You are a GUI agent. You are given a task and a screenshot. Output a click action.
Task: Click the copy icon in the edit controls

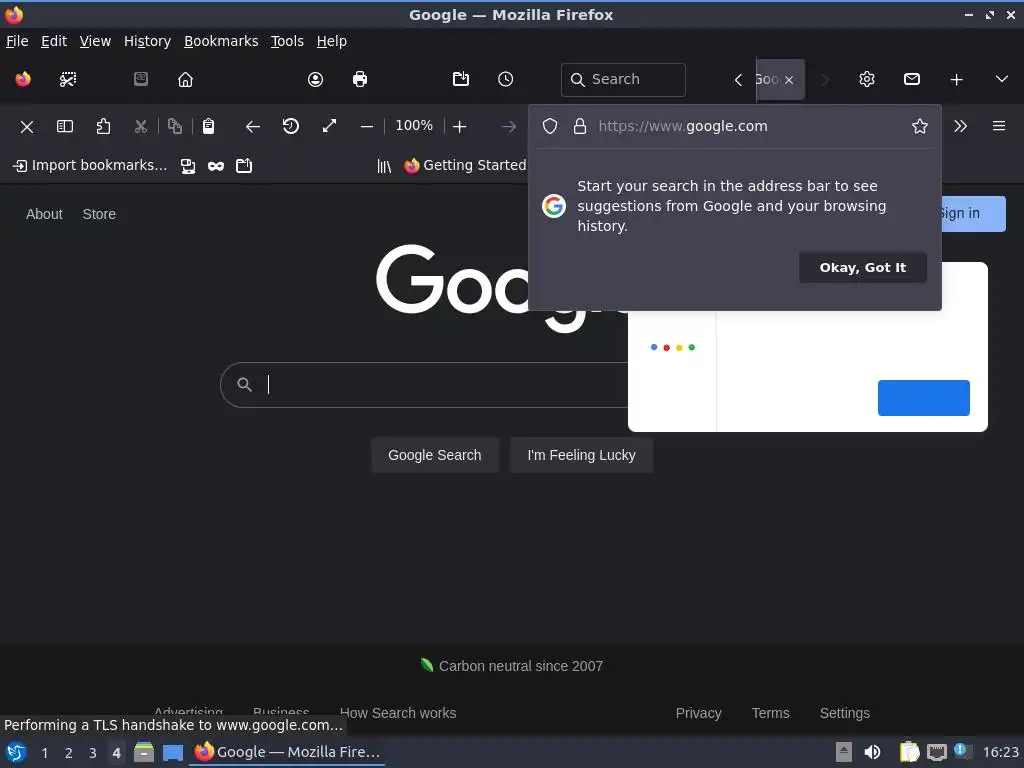coord(174,126)
